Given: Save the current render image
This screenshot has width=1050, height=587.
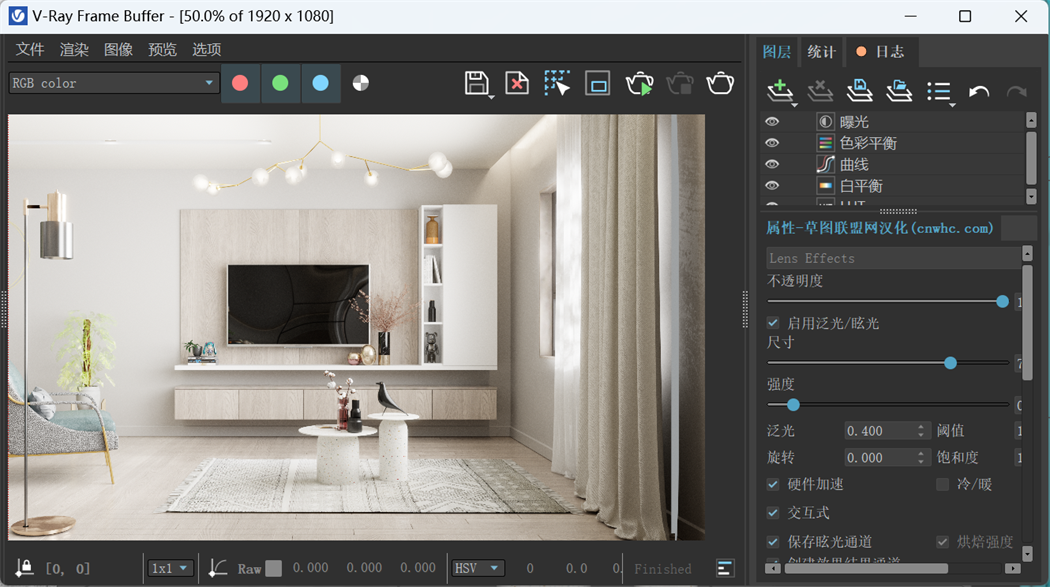Looking at the screenshot, I should 478,85.
